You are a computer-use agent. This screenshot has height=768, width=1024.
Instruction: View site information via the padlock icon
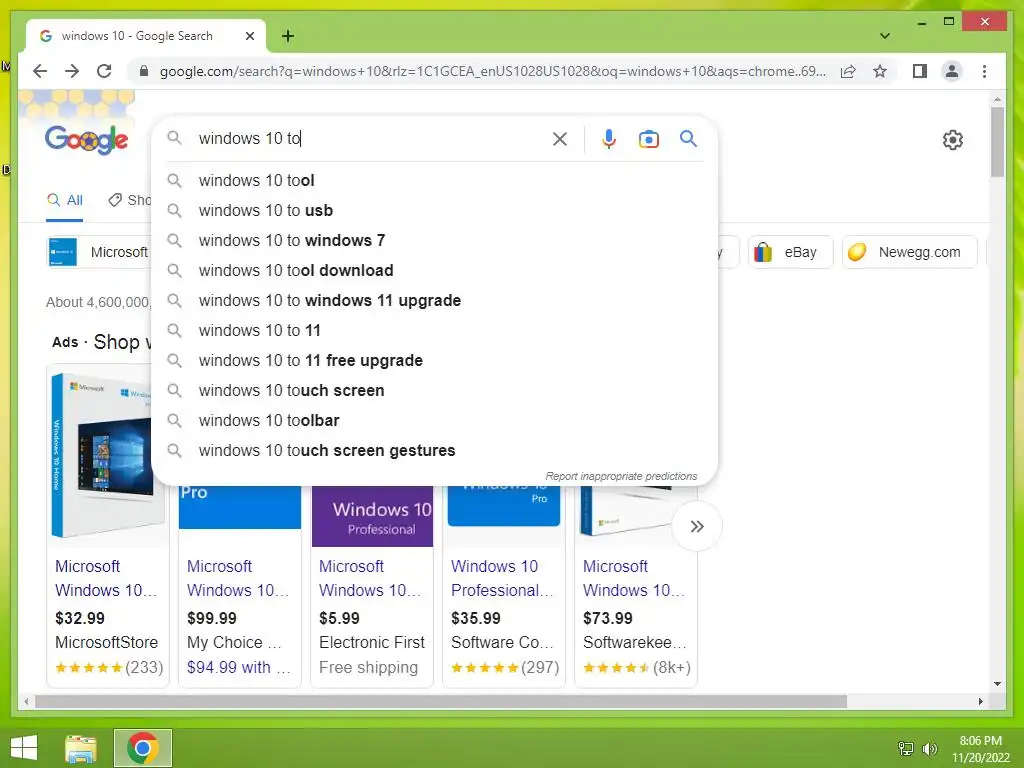coord(144,71)
